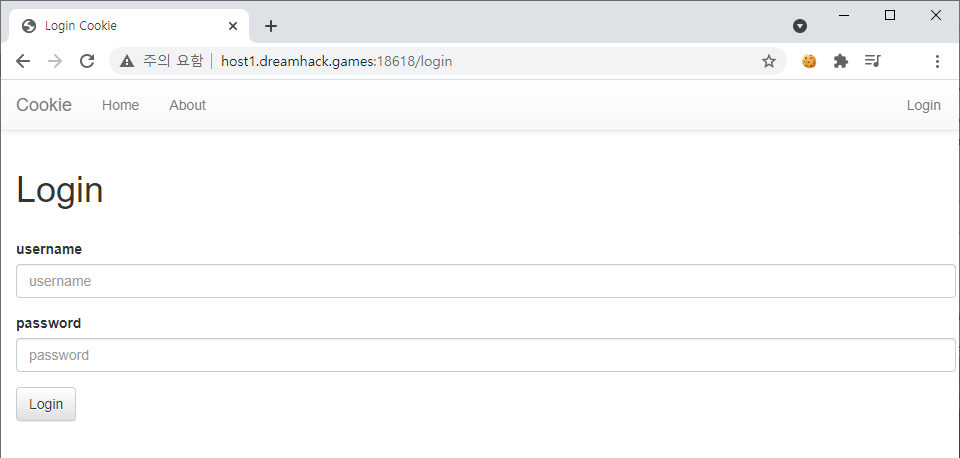Close the browser window

[936, 15]
